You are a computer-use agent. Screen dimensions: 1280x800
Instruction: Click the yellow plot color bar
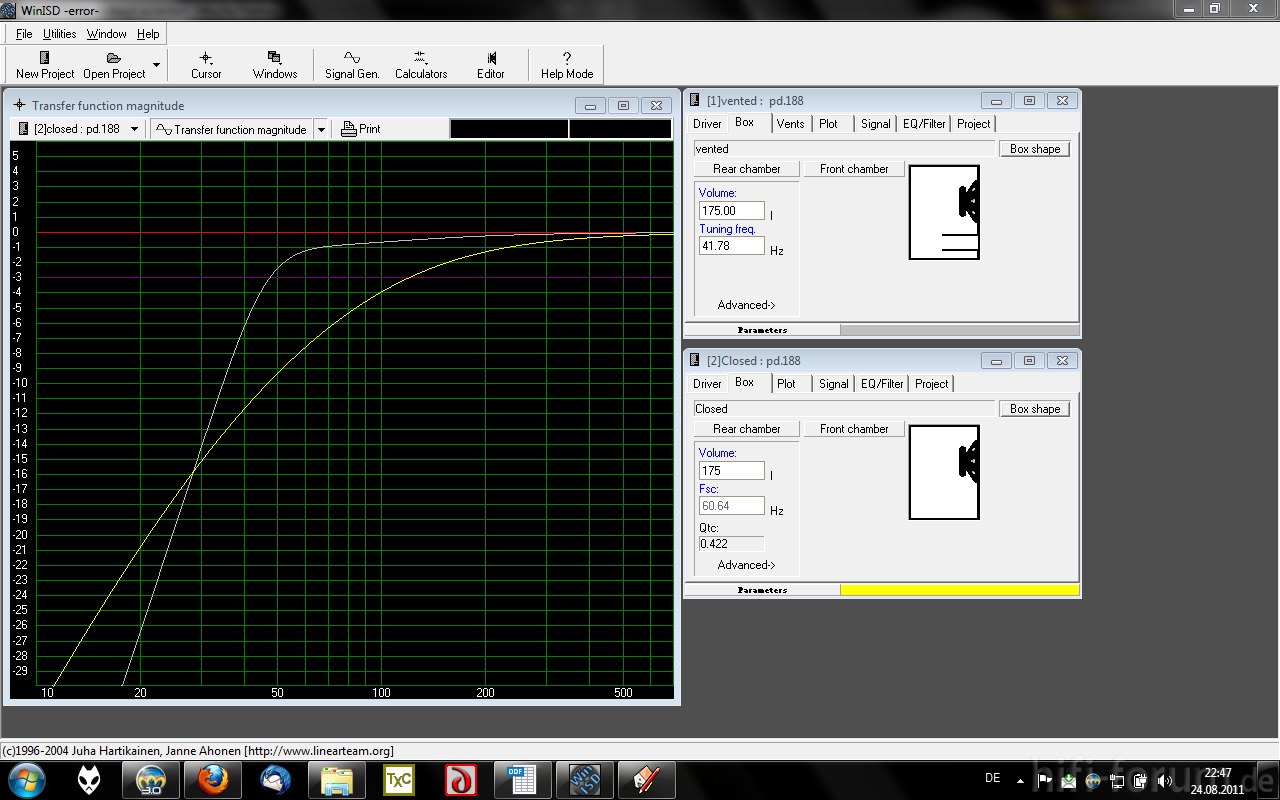coord(959,590)
